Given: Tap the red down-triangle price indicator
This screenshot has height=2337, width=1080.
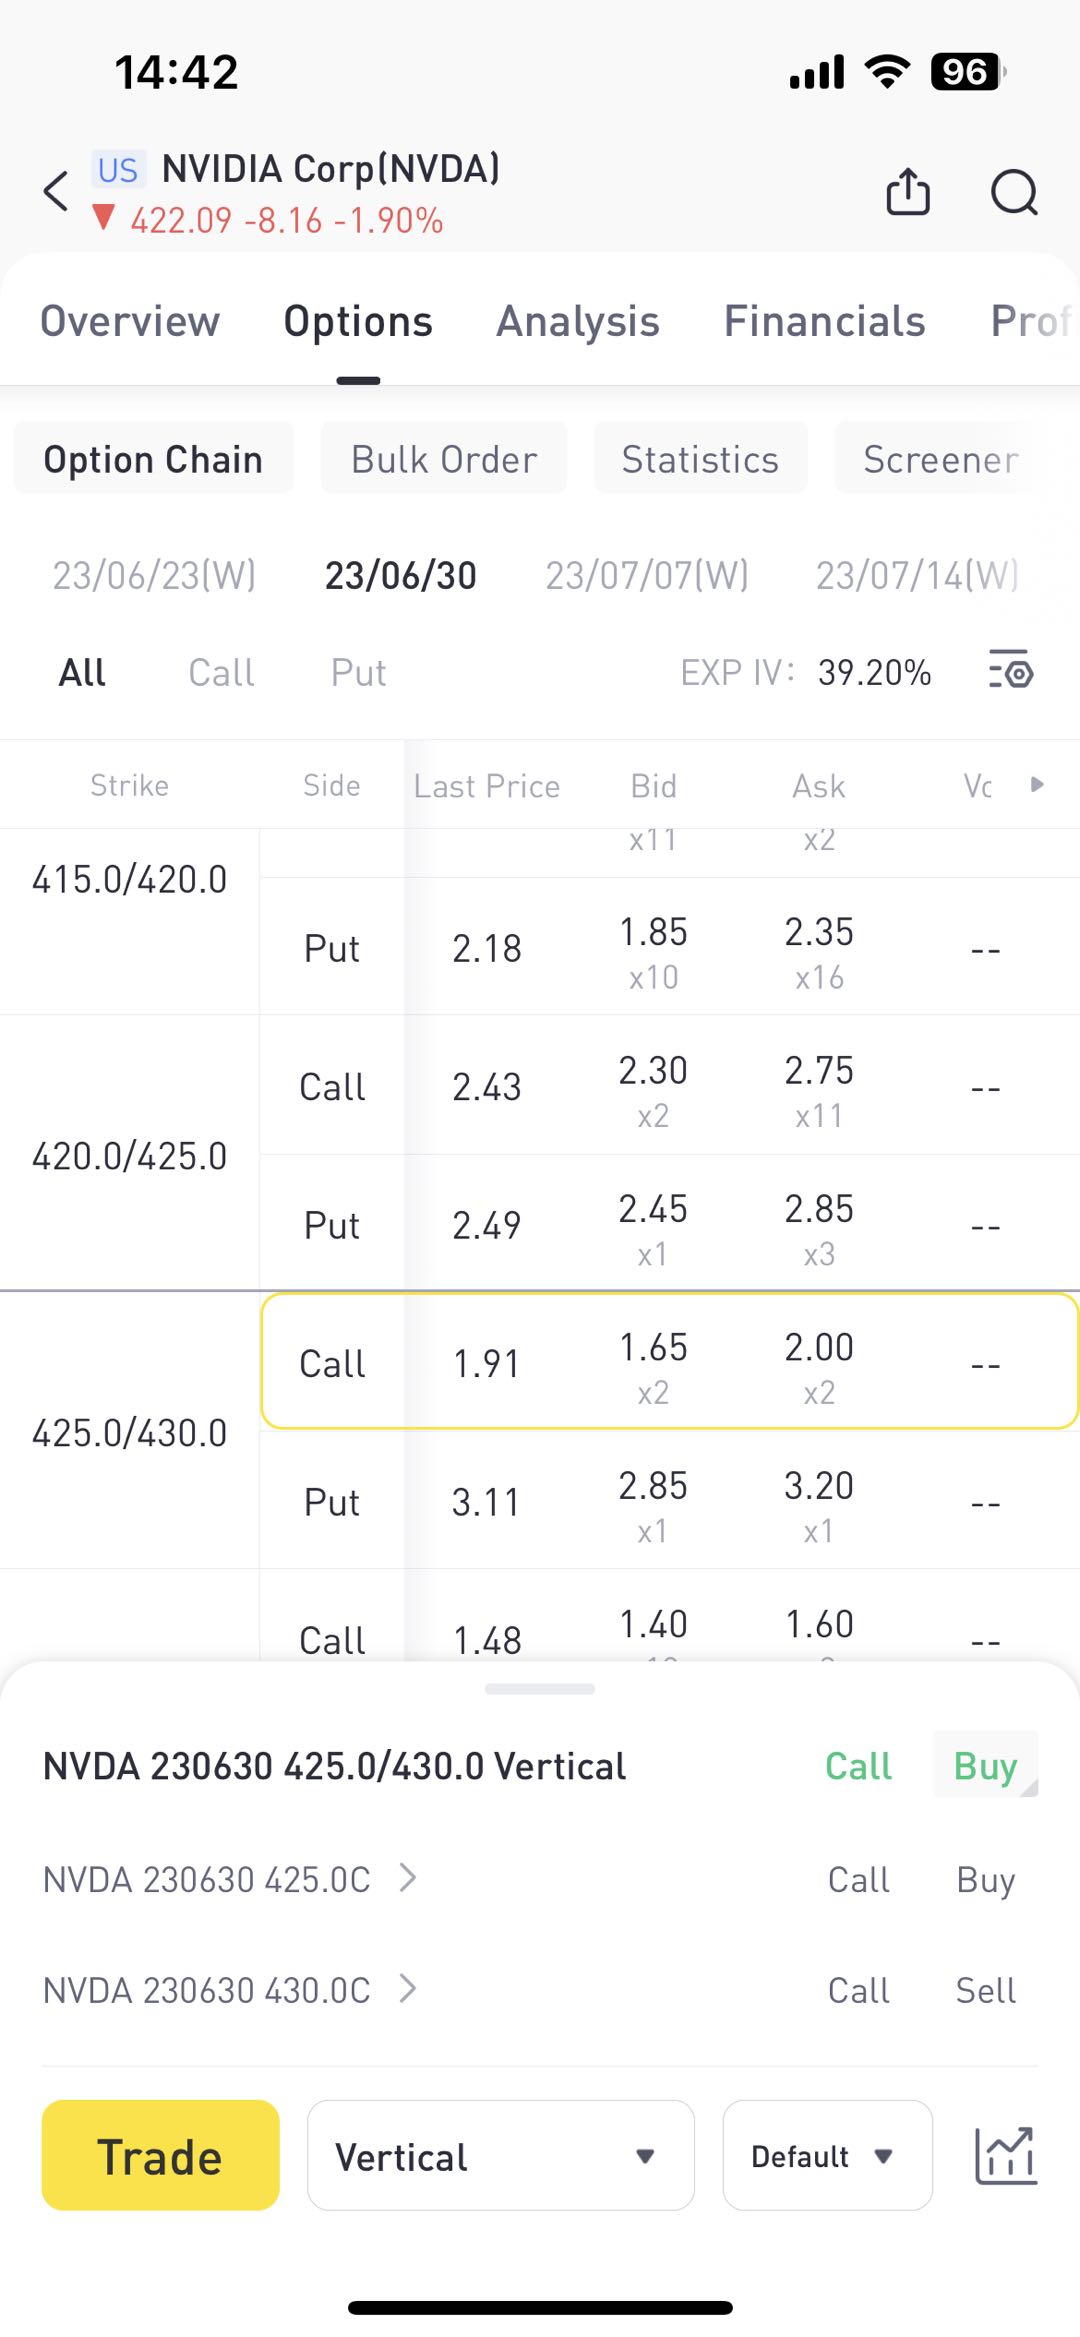Looking at the screenshot, I should pos(103,218).
